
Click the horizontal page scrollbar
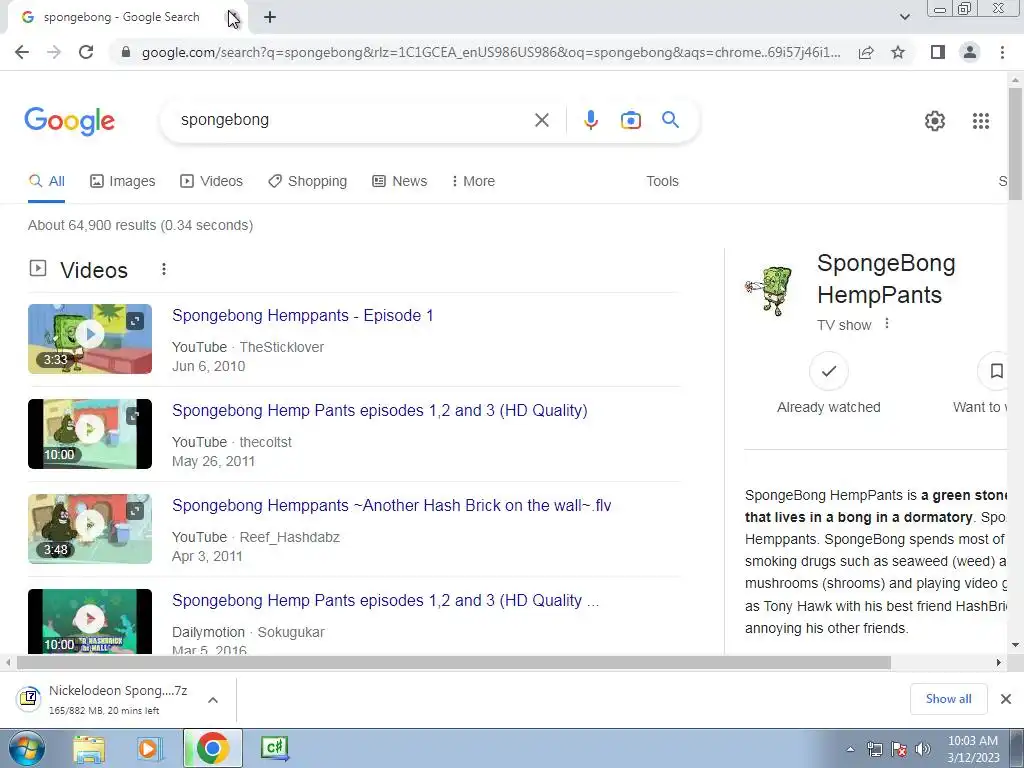454,662
